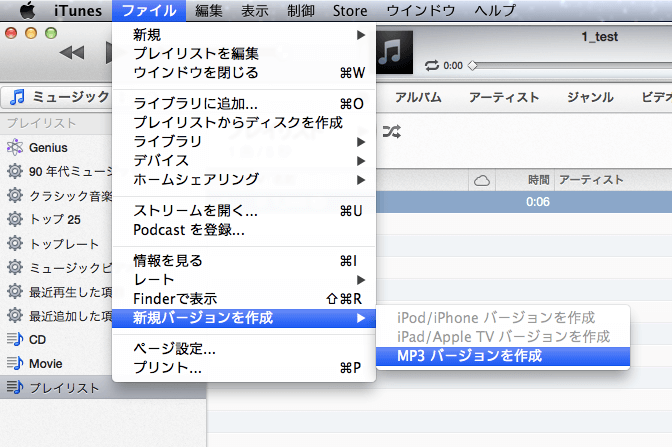This screenshot has height=447, width=672.
Task: Open the iTunes application menu
Action: pyautogui.click(x=78, y=10)
